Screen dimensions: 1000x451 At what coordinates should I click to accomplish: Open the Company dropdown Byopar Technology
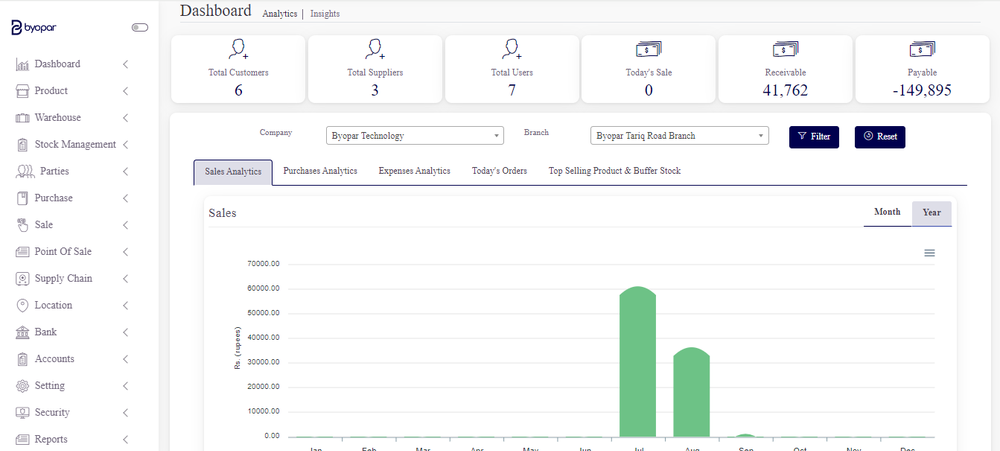(415, 136)
